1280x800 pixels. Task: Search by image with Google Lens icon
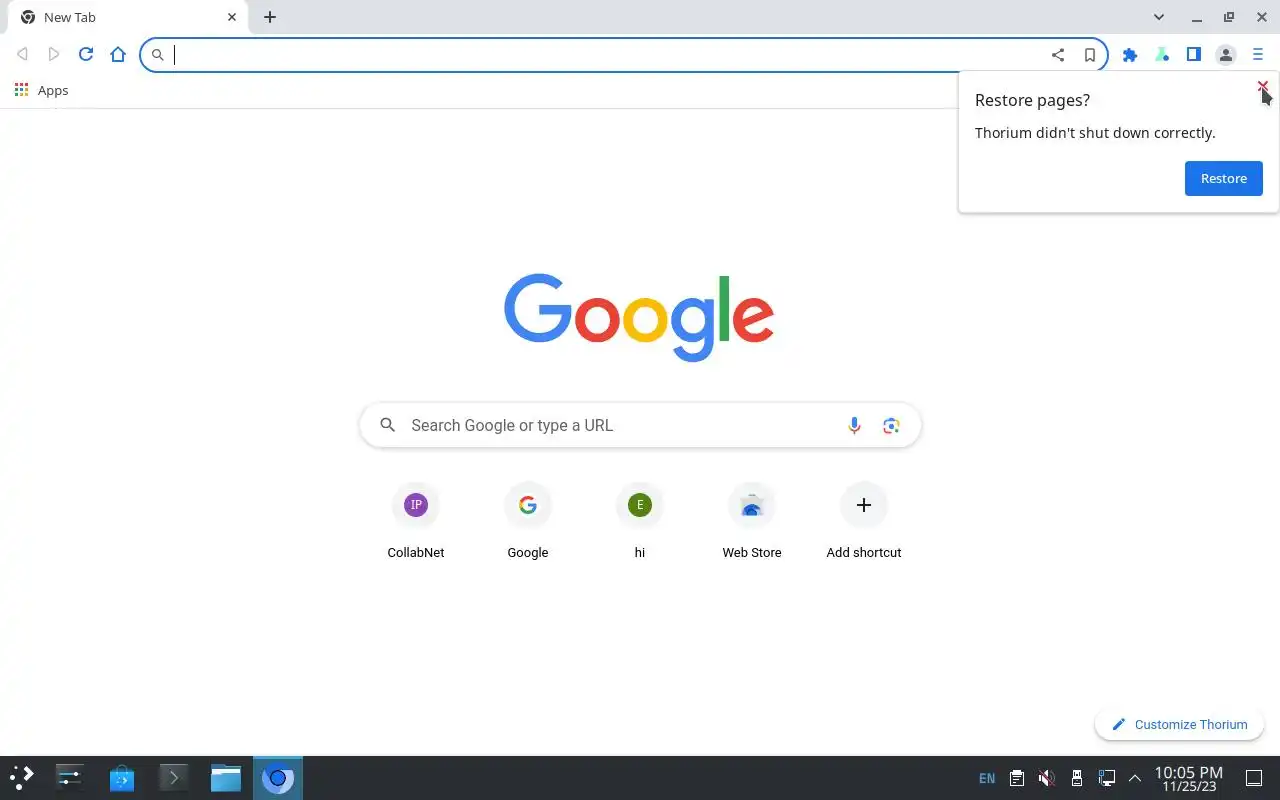(x=891, y=426)
